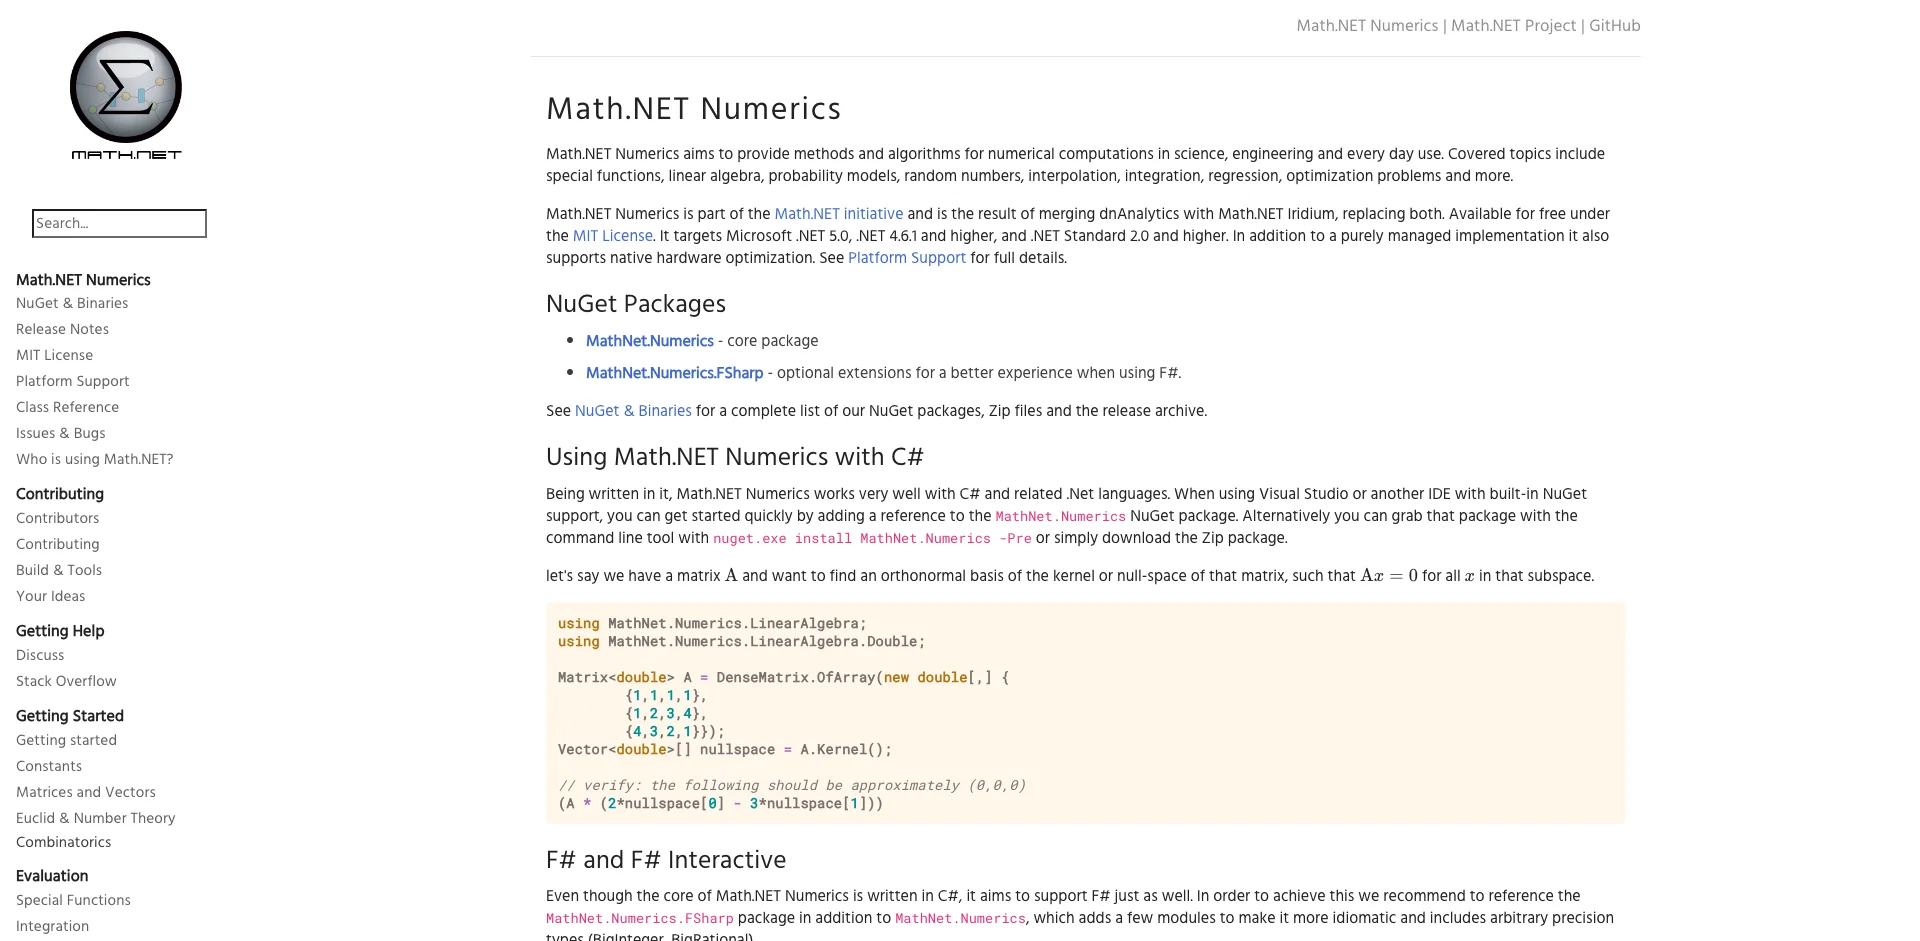Open Contributing sidebar link under Contributing heading
Image resolution: width=1920 pixels, height=941 pixels.
coord(57,544)
